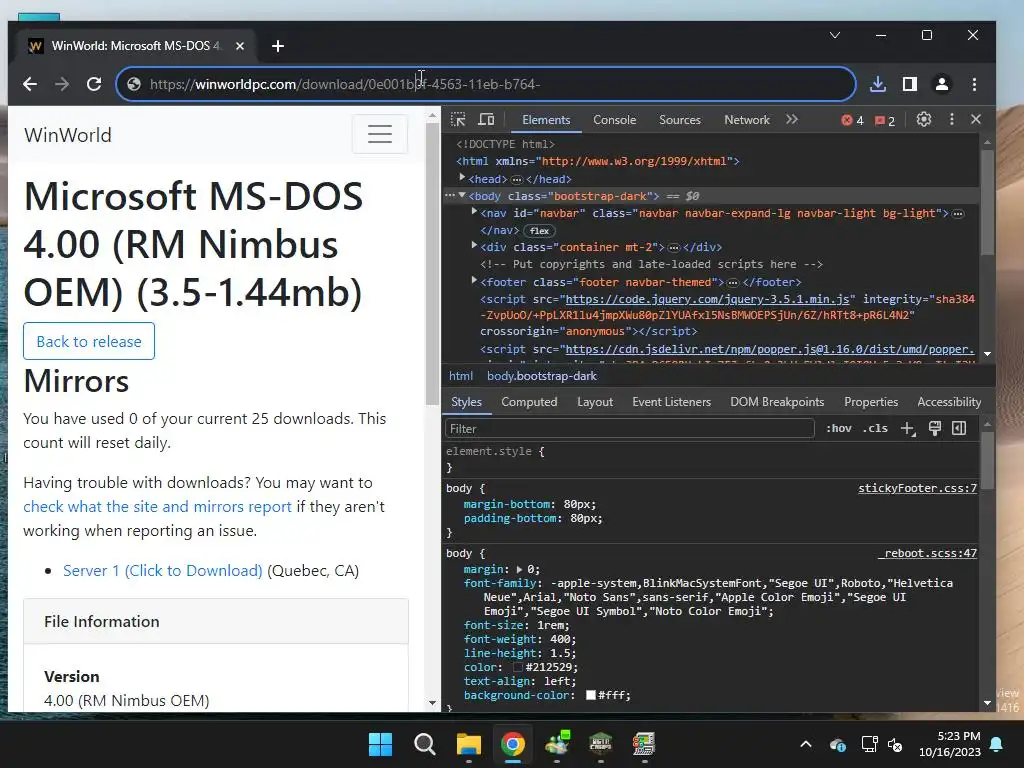Switch to Properties pane tab
The height and width of the screenshot is (768, 1024).
click(871, 402)
